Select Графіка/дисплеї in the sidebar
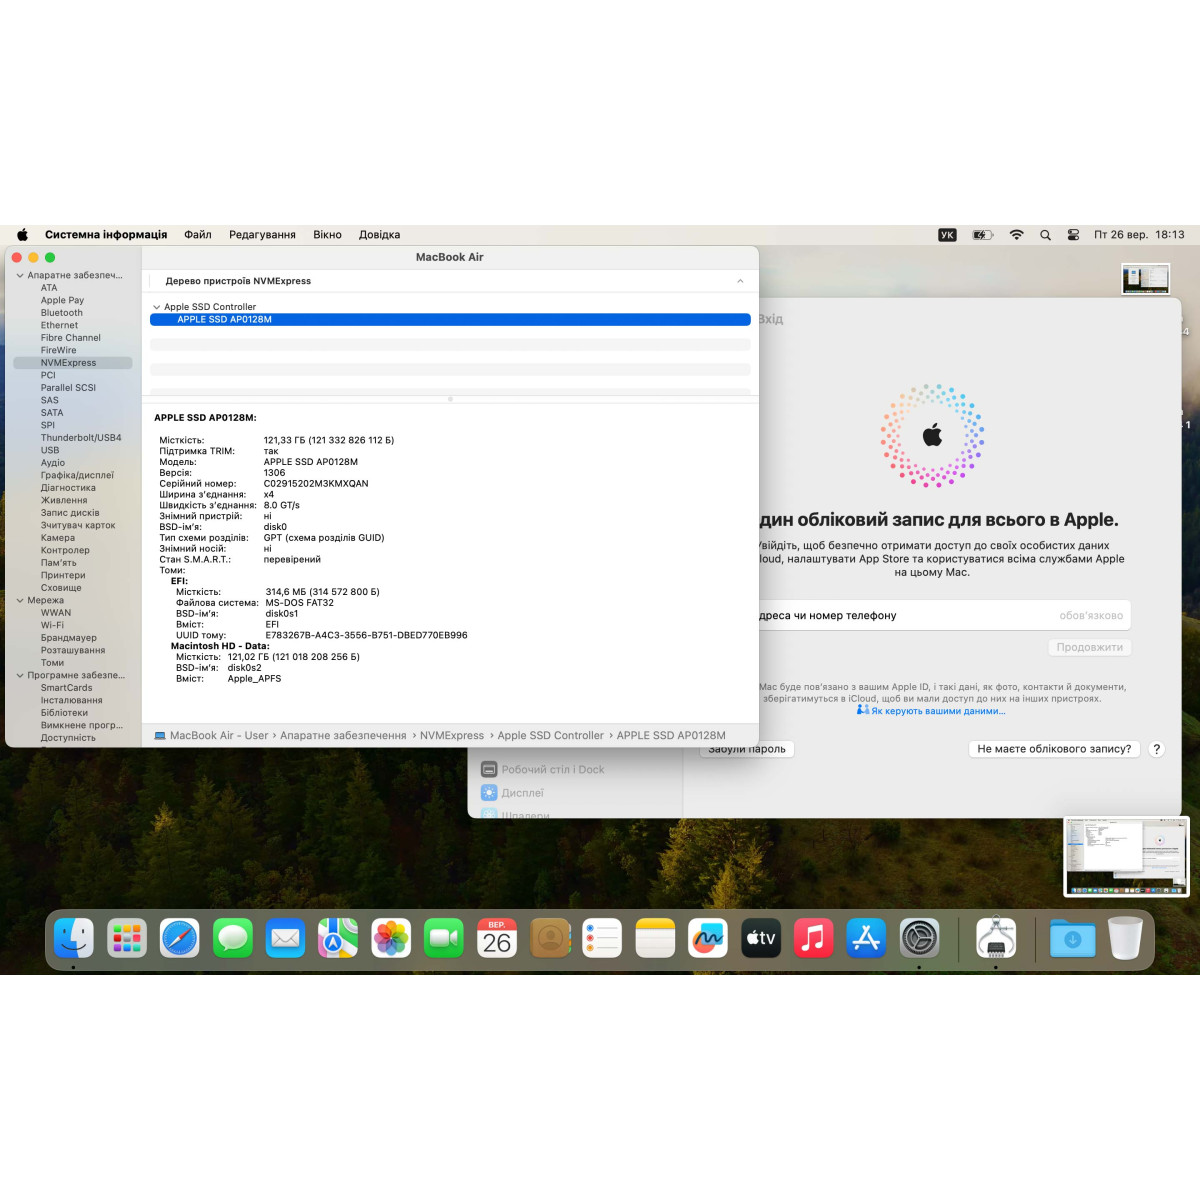Viewport: 1200px width, 1200px height. coord(77,475)
